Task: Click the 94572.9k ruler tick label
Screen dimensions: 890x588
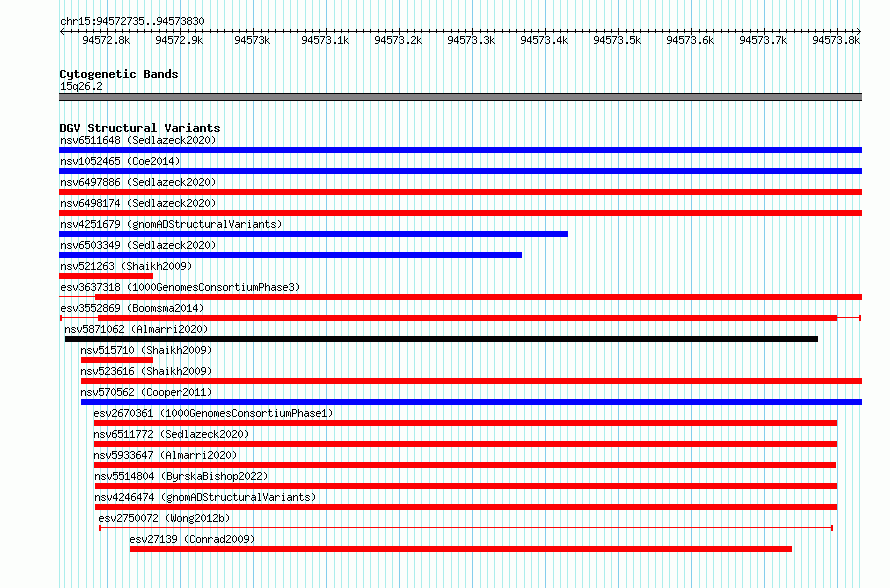Action: pyautogui.click(x=179, y=40)
